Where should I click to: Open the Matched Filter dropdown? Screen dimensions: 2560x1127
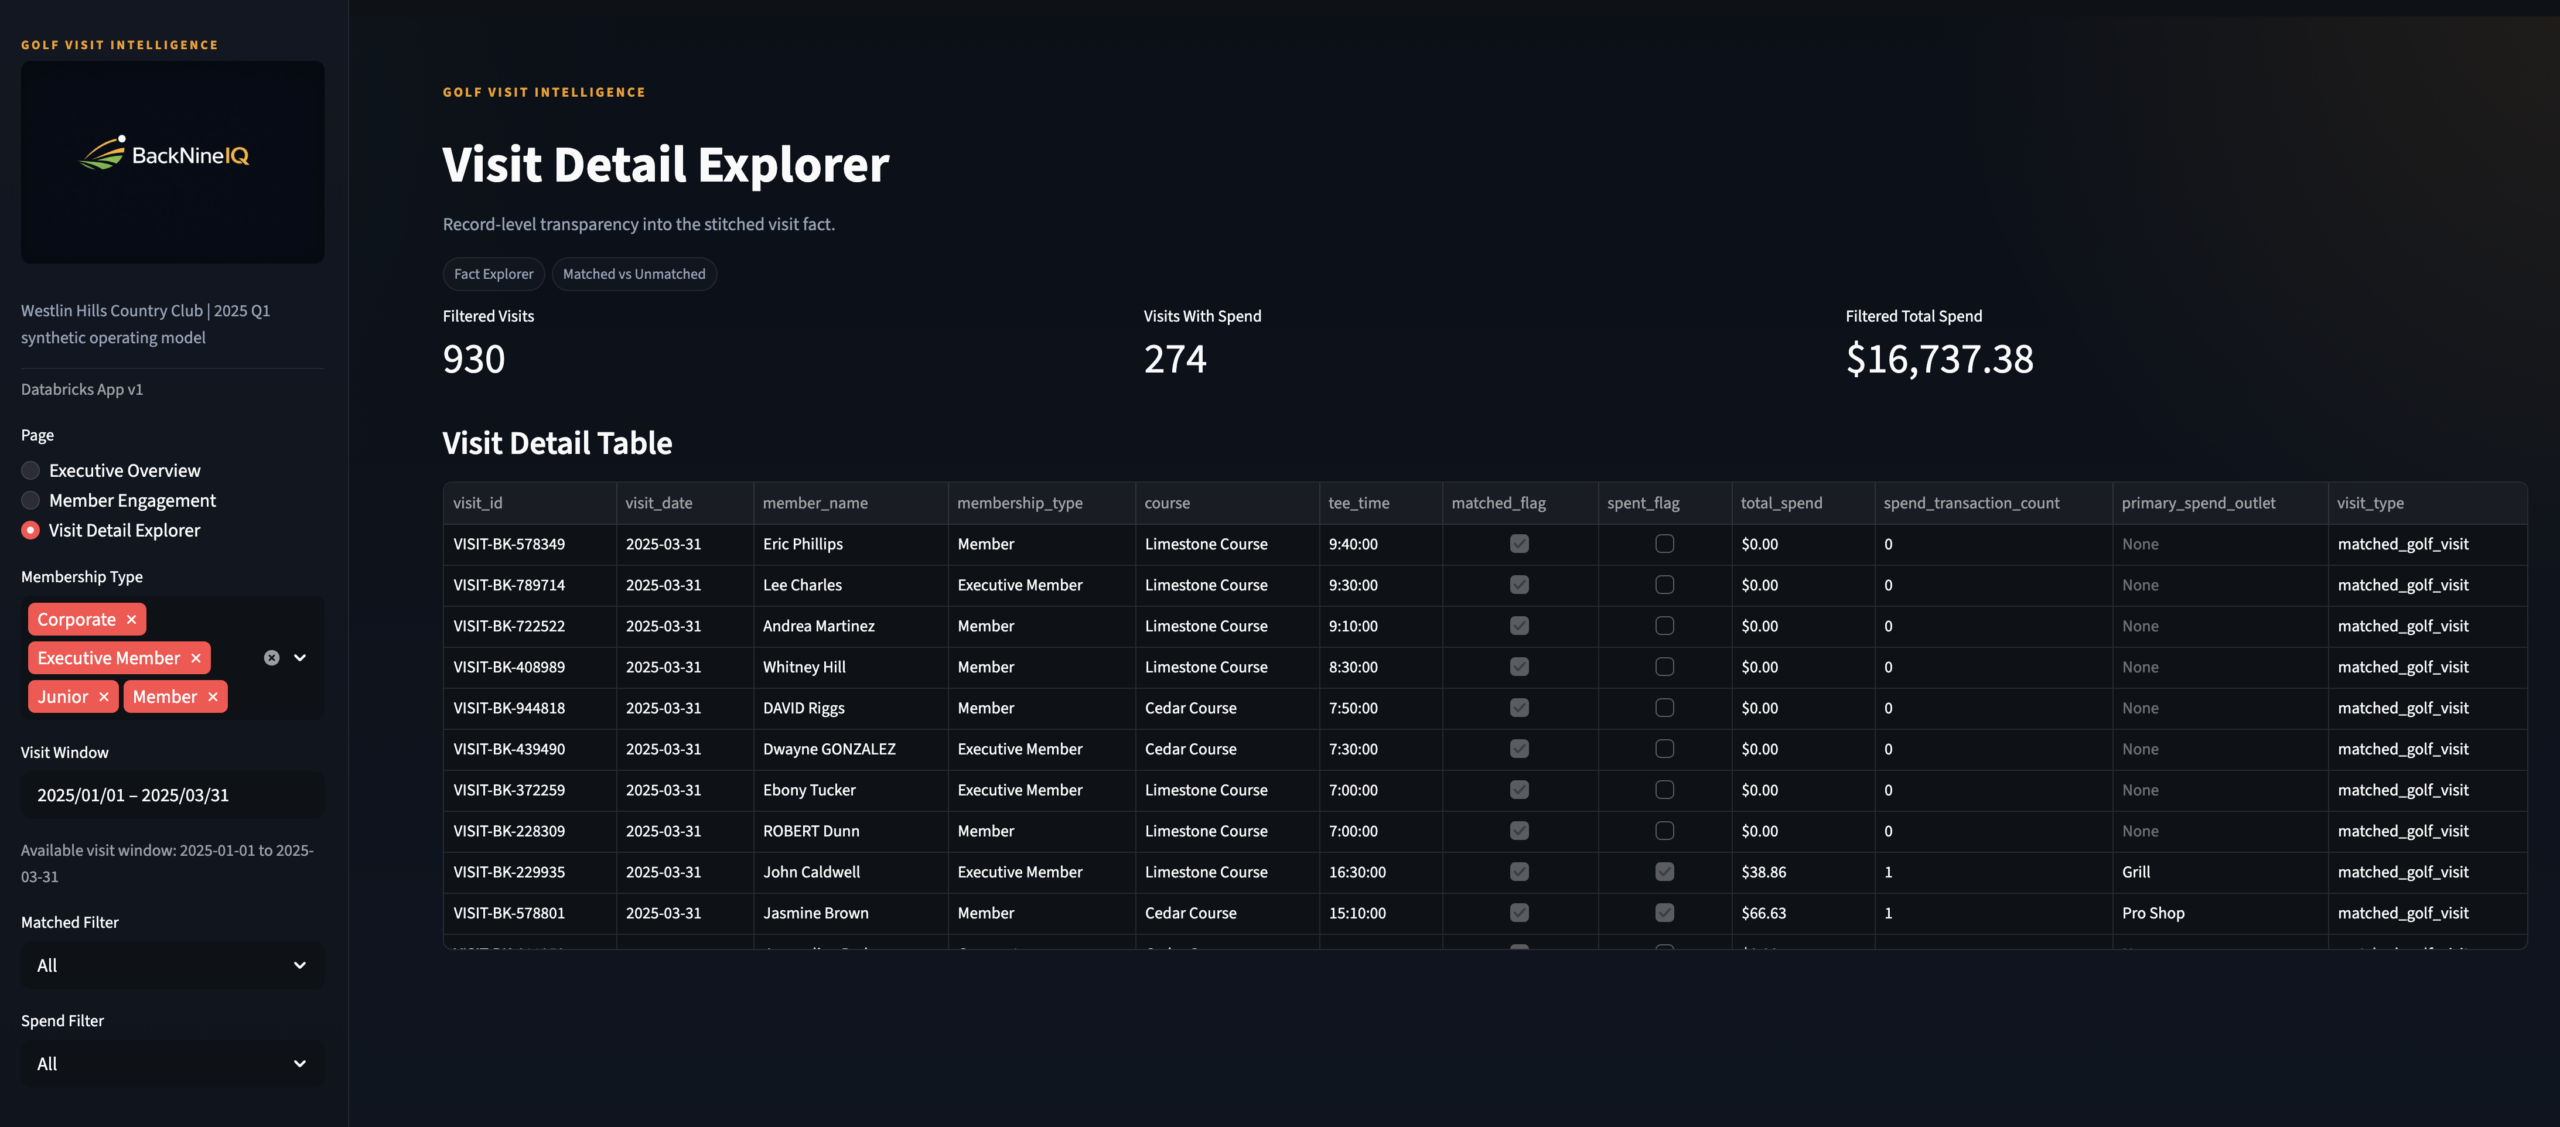pyautogui.click(x=171, y=965)
